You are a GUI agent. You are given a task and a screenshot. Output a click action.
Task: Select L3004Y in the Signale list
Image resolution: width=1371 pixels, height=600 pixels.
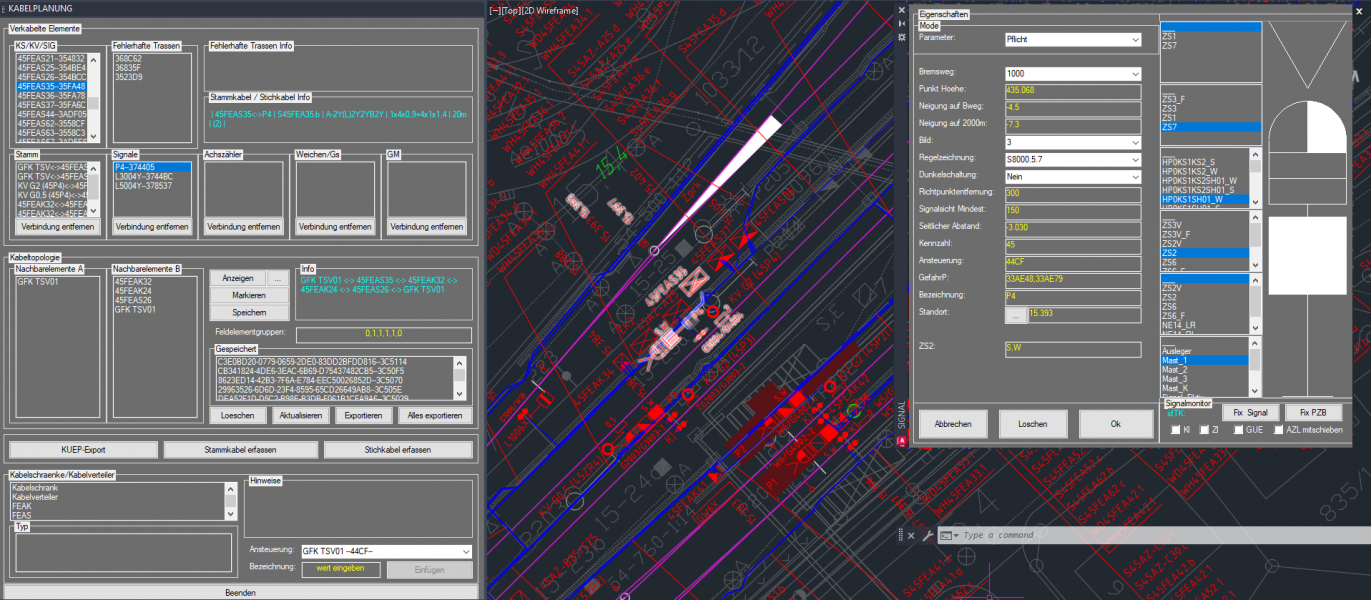(143, 177)
